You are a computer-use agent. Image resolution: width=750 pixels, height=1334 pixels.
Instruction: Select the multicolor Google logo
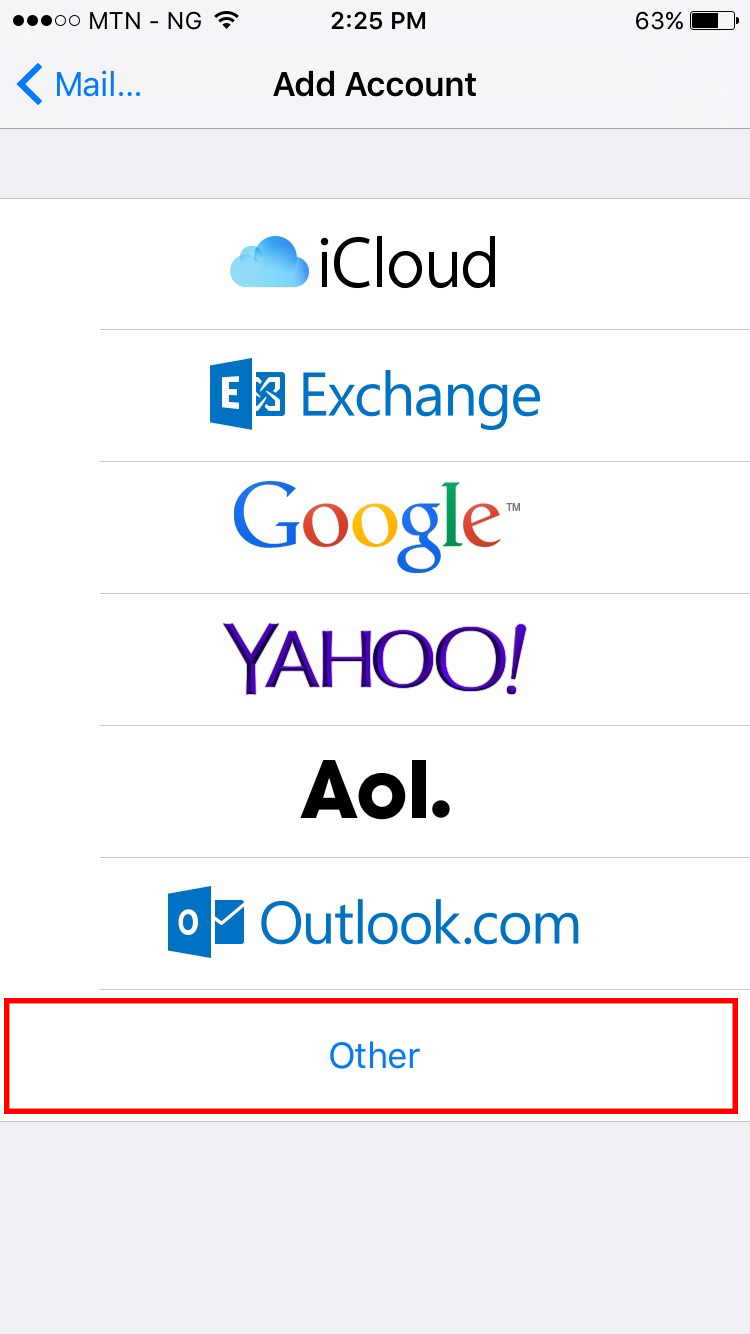[x=376, y=527]
